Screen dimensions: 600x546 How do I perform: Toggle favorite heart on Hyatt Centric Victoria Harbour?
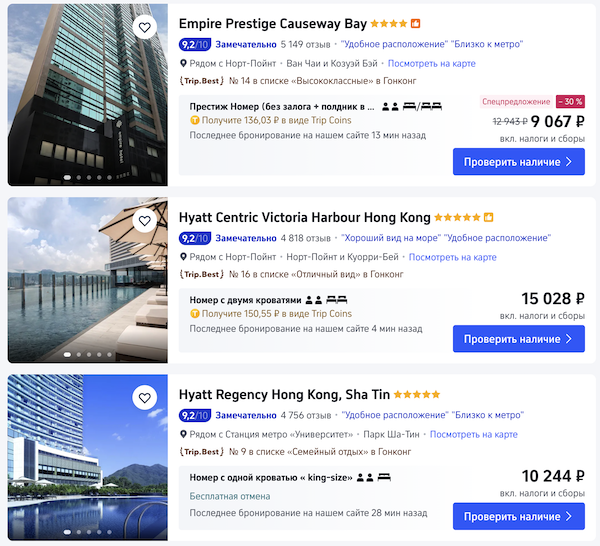145,221
